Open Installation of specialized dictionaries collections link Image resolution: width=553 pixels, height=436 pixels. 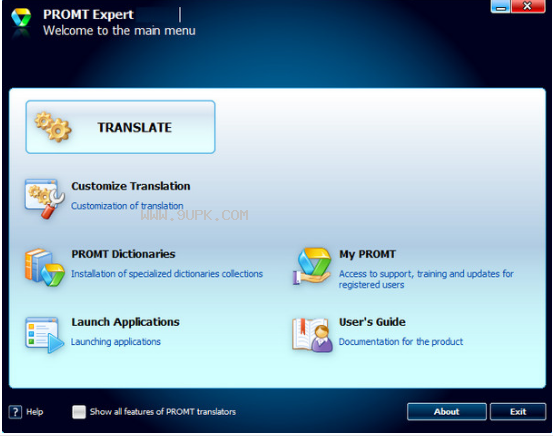coord(167,274)
